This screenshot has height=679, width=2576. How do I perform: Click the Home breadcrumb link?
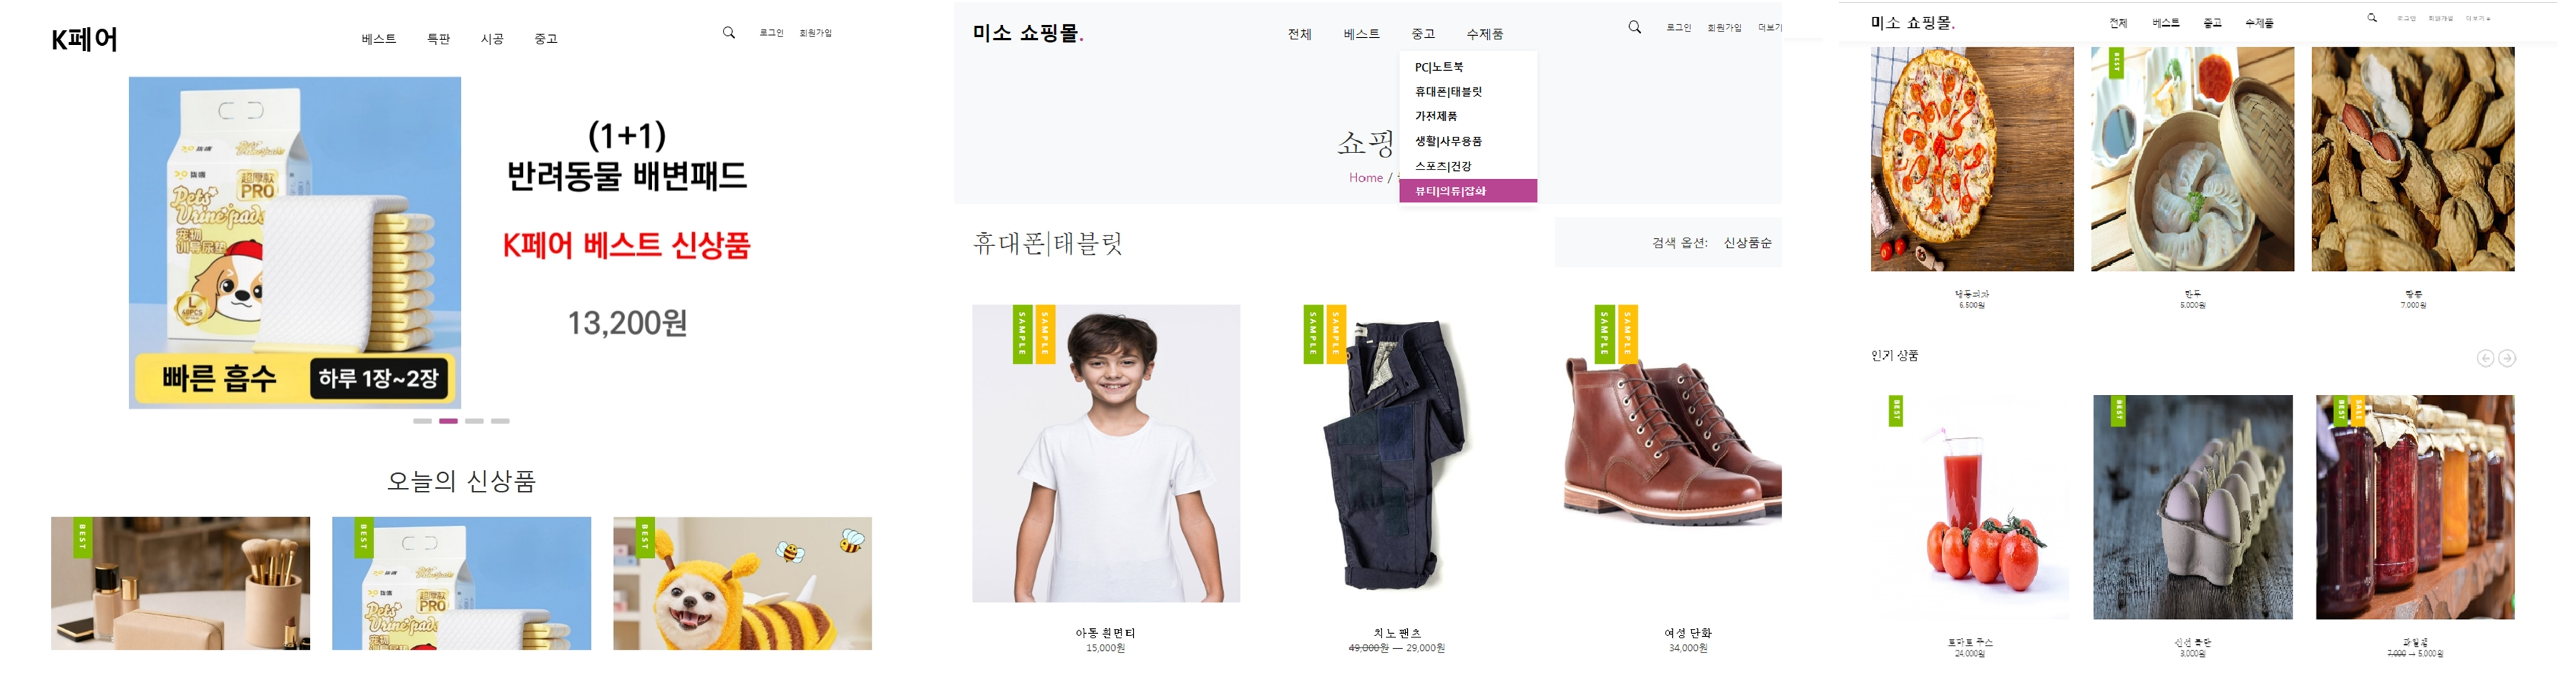click(1365, 178)
